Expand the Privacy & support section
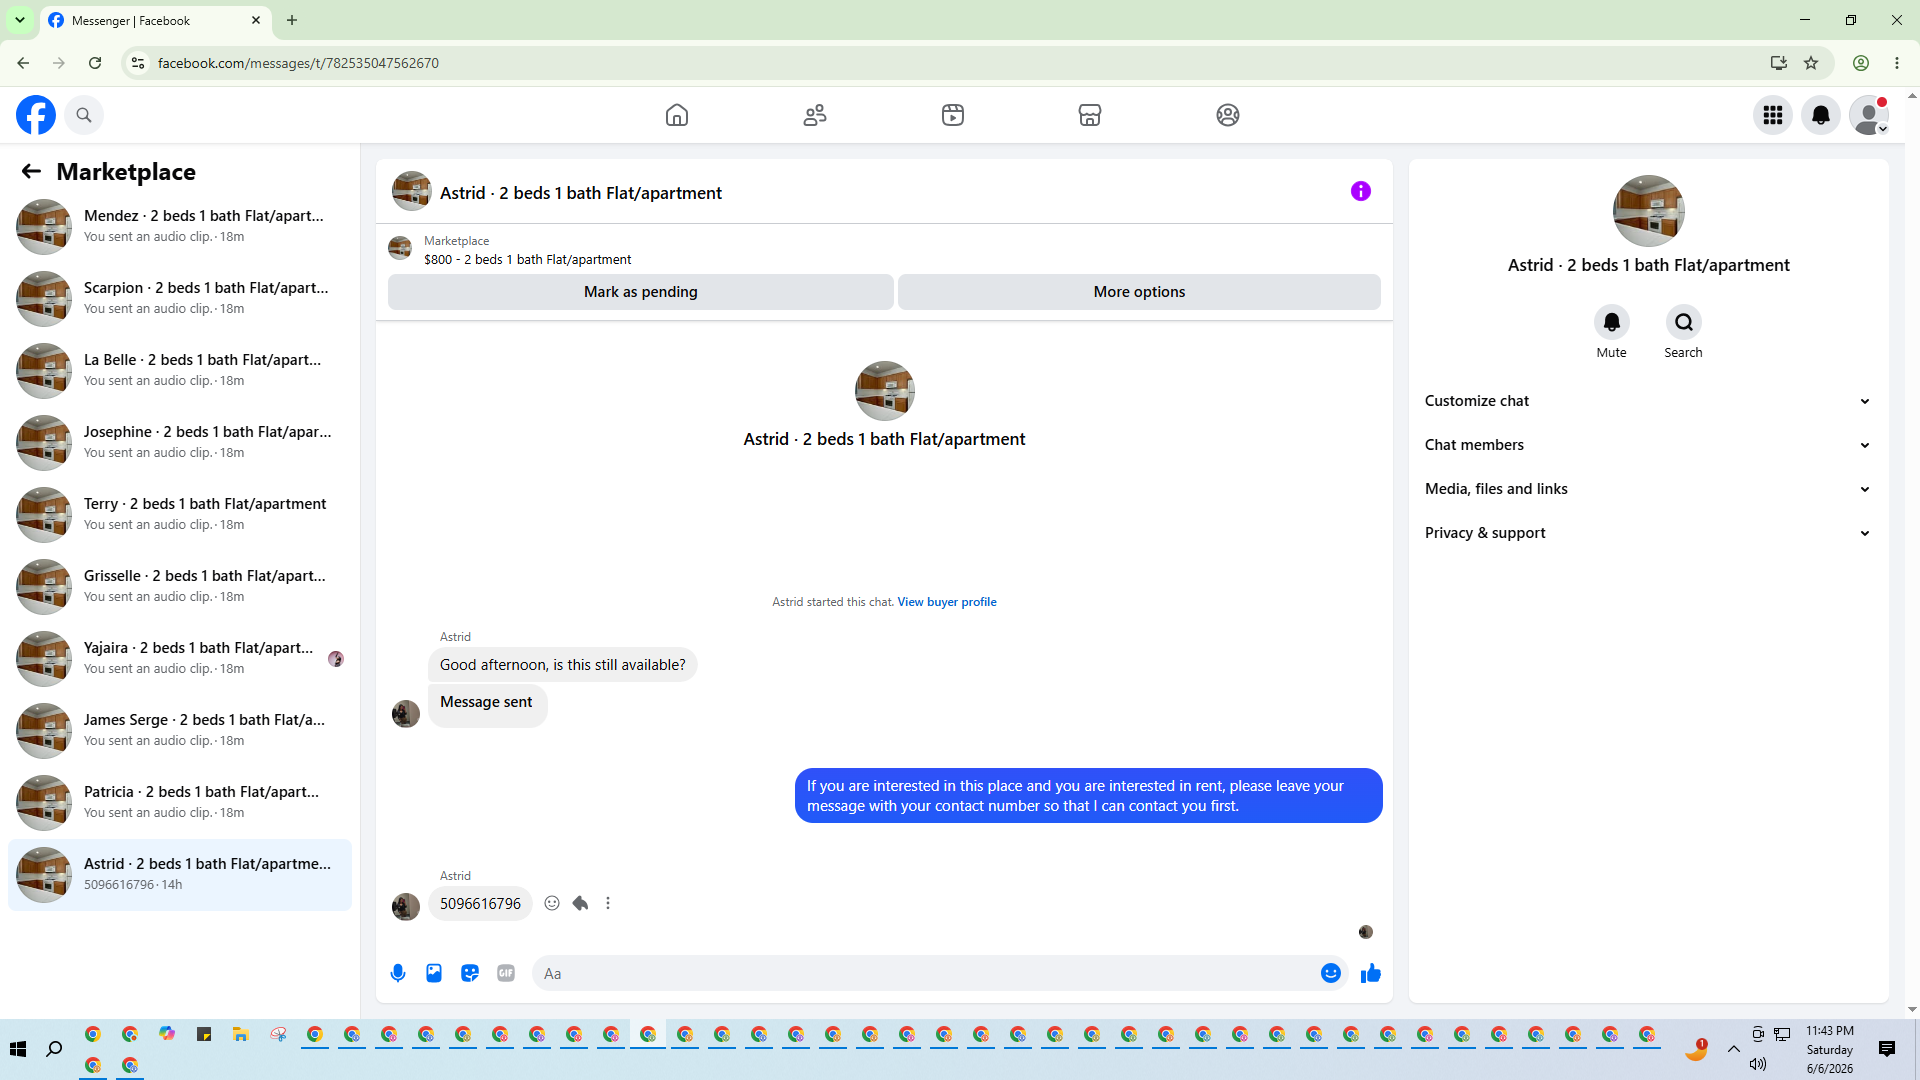The width and height of the screenshot is (1920, 1080). [1648, 533]
